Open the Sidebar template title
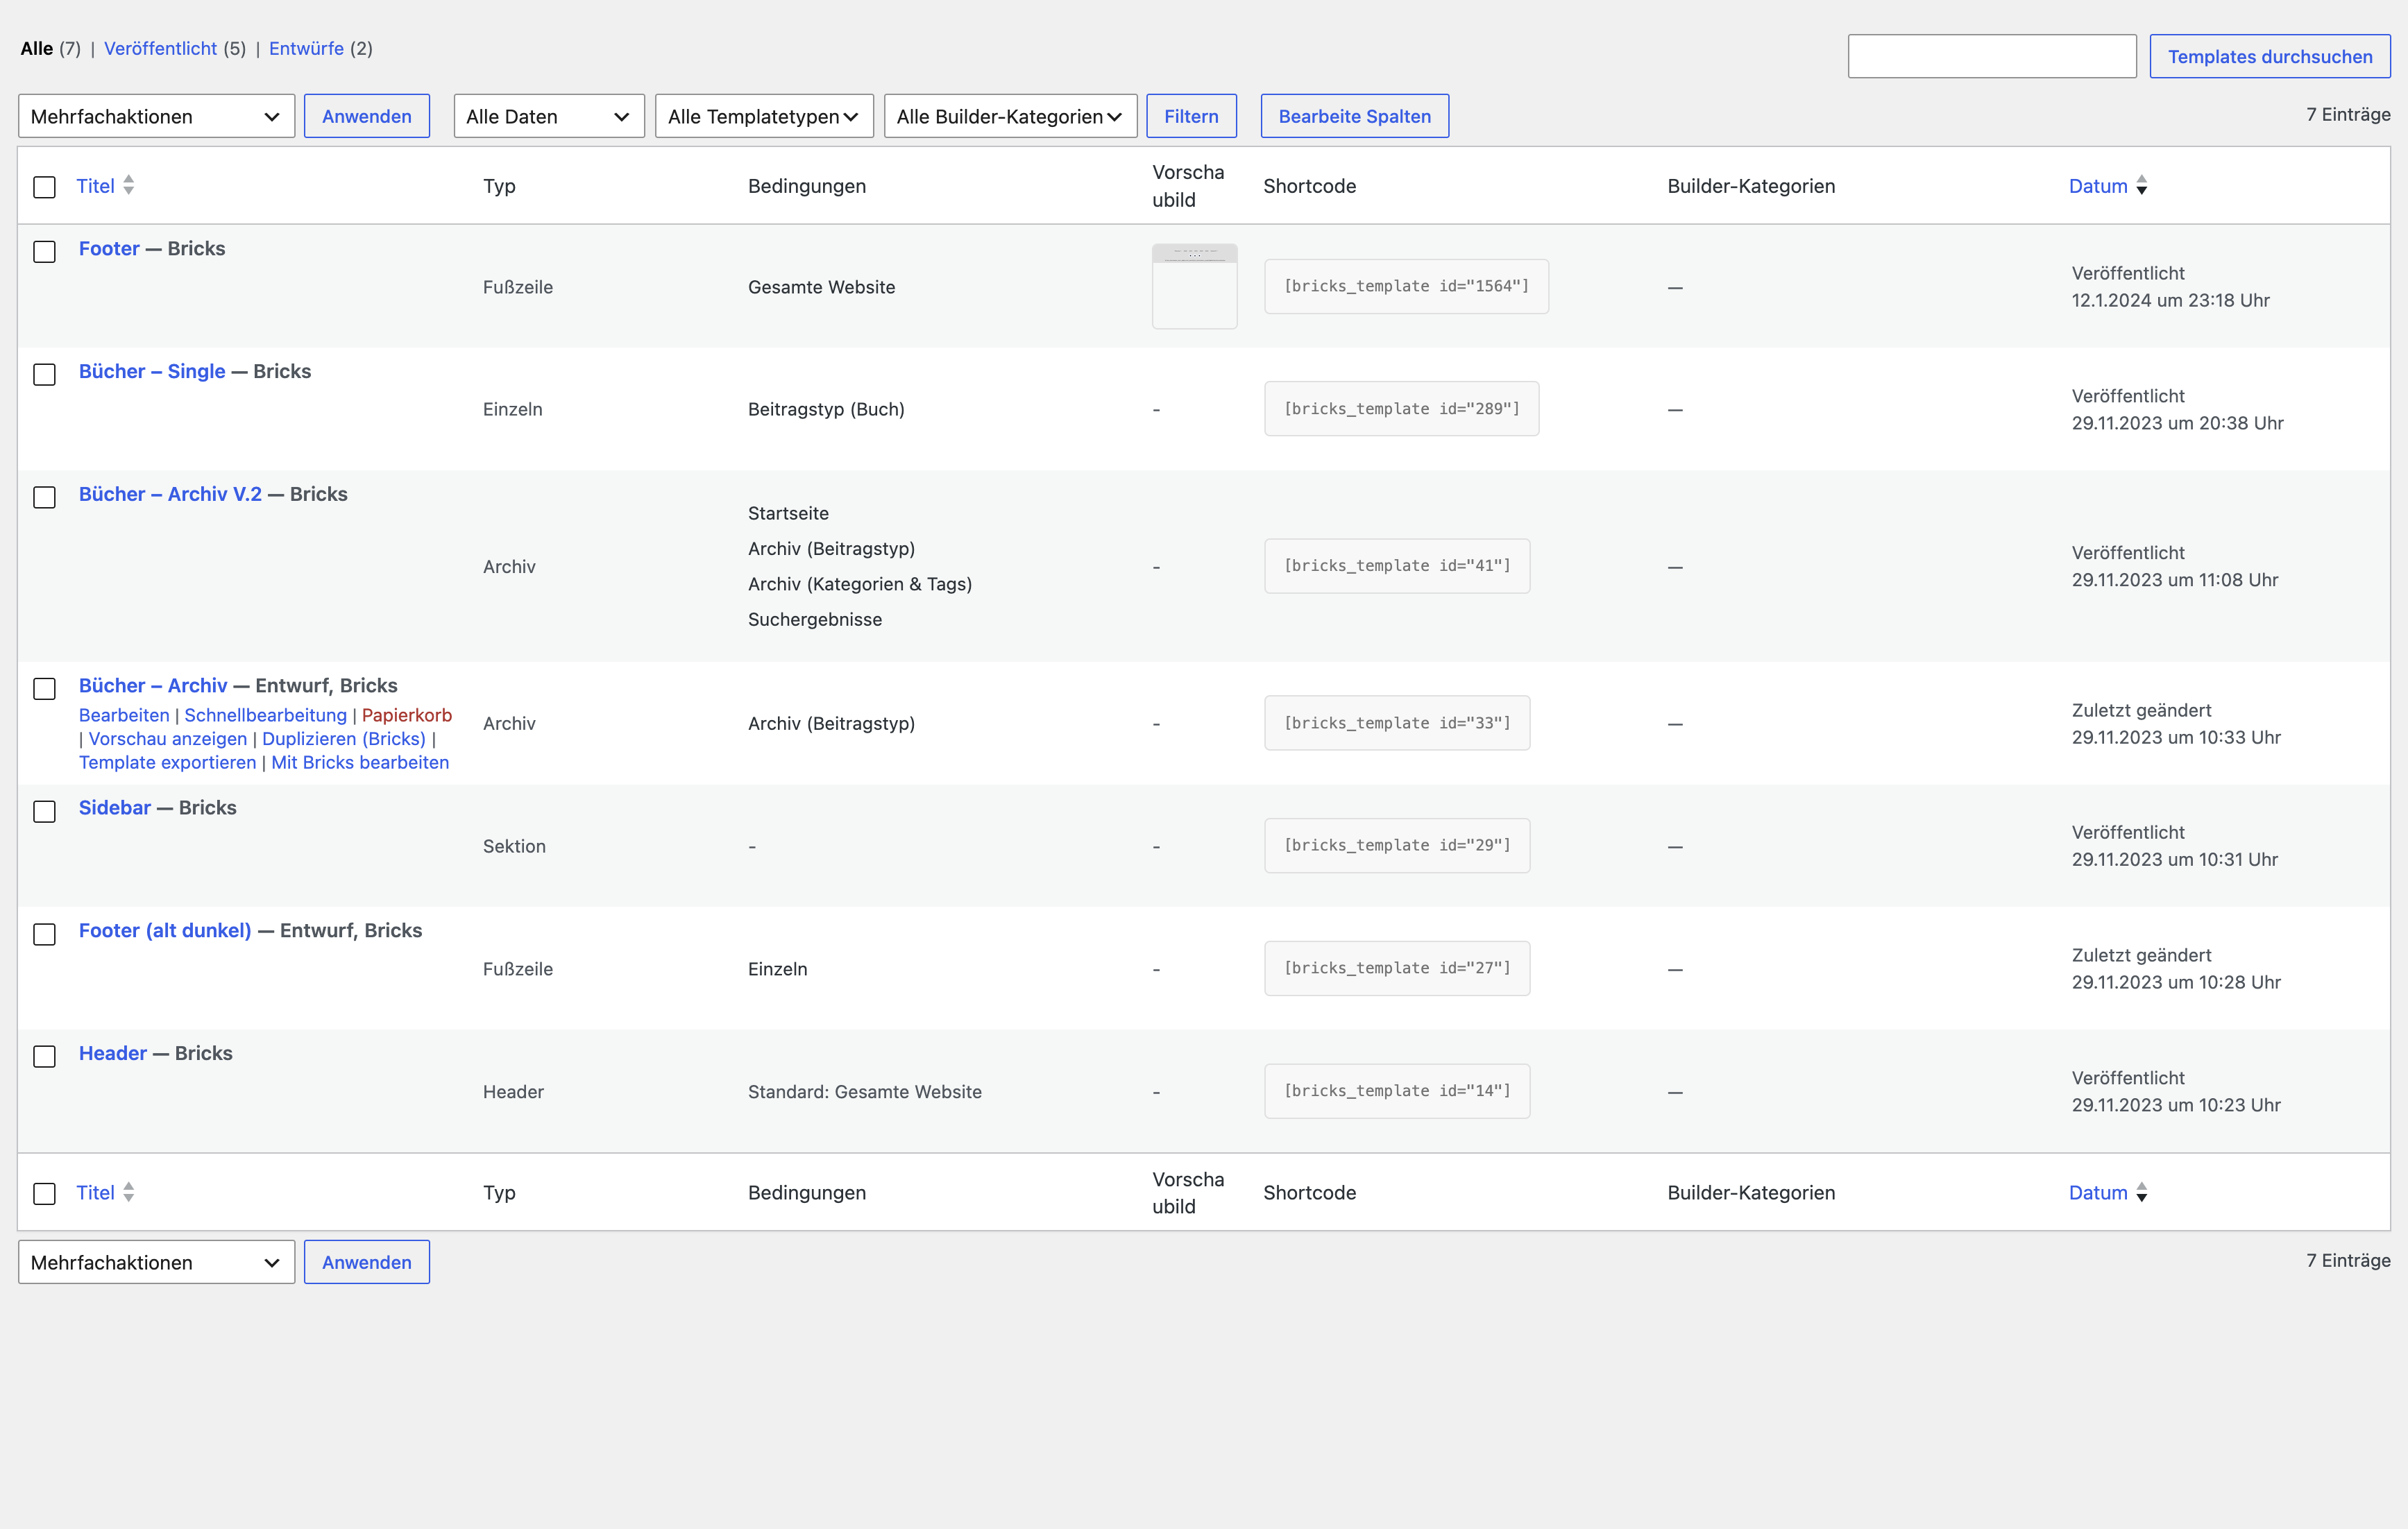Image resolution: width=2408 pixels, height=1529 pixels. [x=115, y=807]
